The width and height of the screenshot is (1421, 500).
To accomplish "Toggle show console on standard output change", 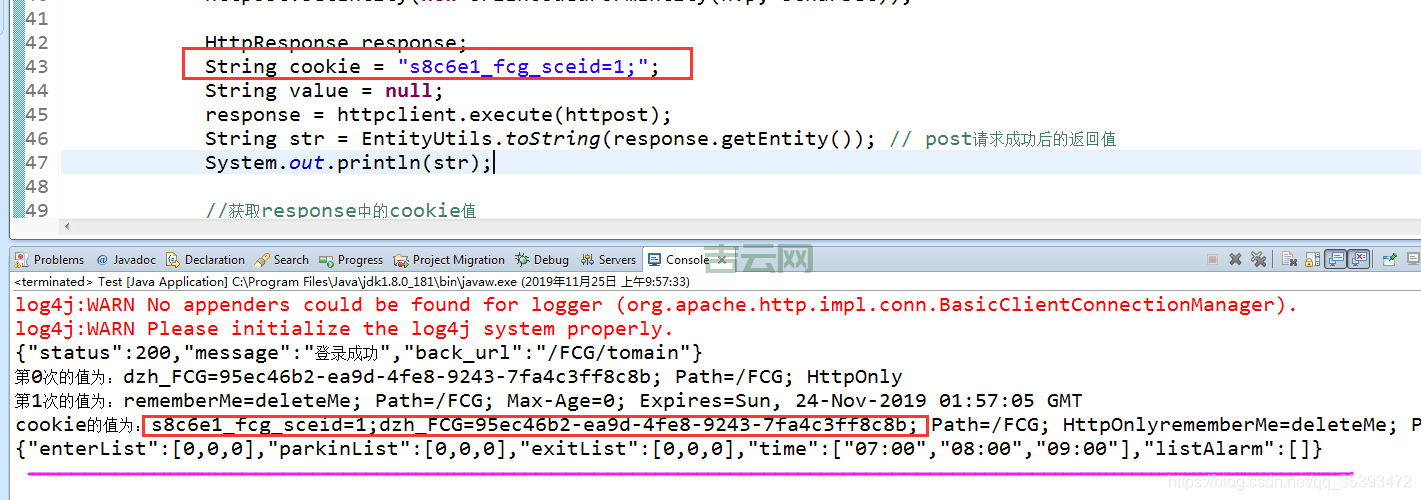I will [1335, 260].
